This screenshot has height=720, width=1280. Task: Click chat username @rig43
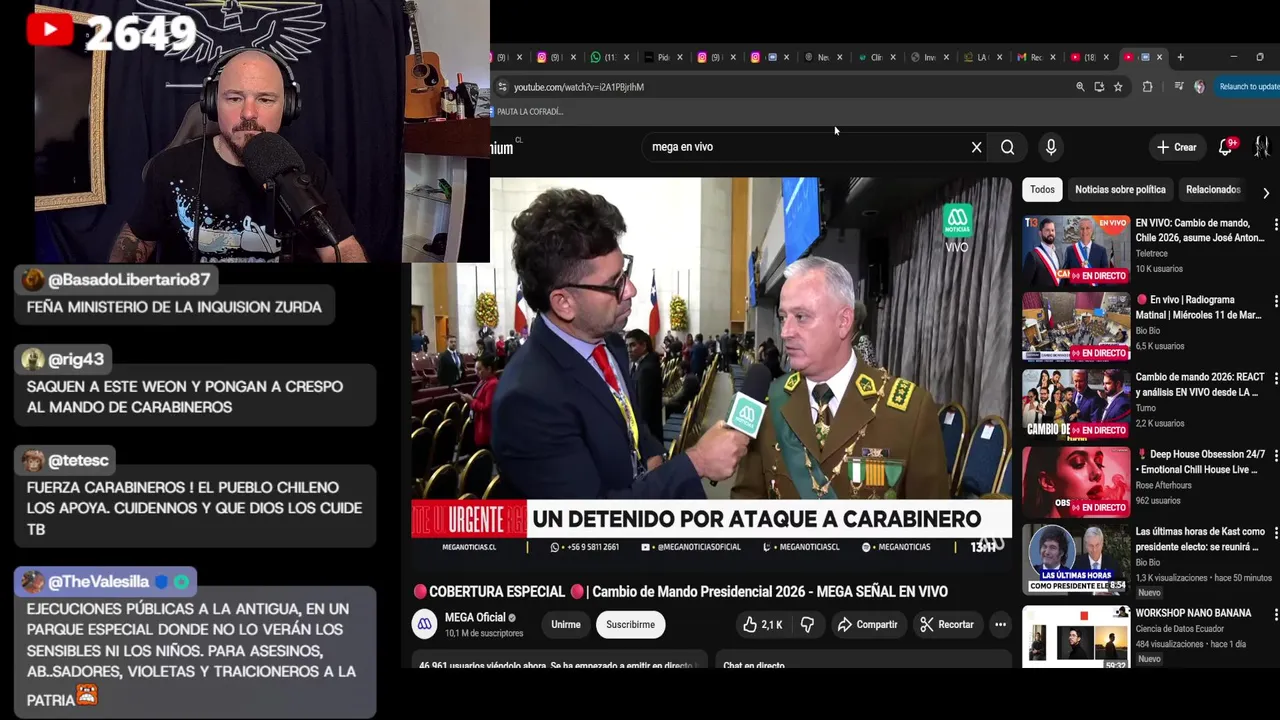tap(76, 360)
